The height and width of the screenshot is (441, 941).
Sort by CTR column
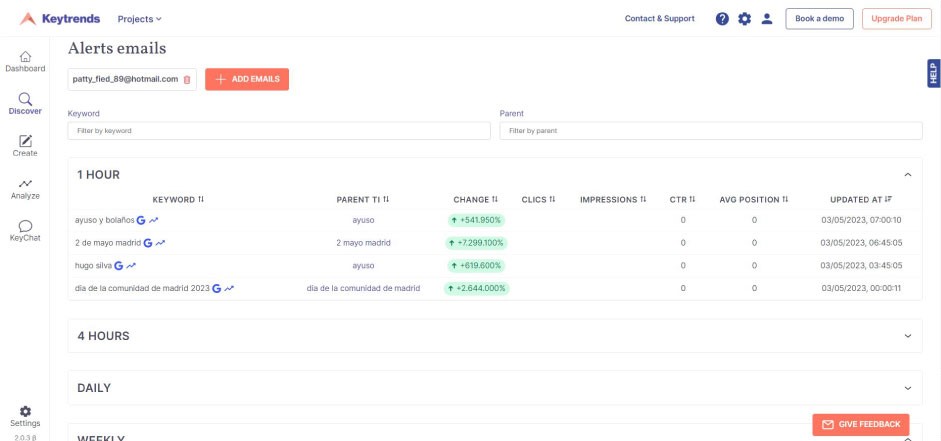pyautogui.click(x=683, y=199)
